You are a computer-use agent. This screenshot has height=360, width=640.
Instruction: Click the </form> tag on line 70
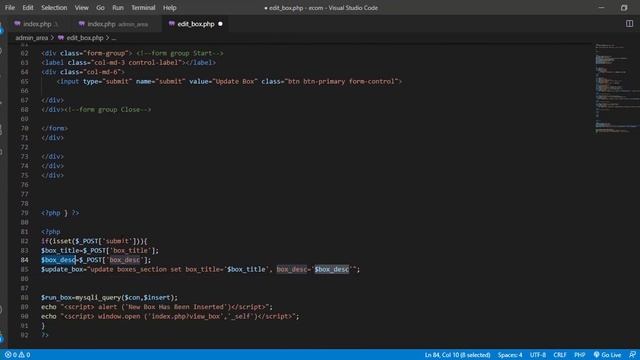(x=55, y=129)
